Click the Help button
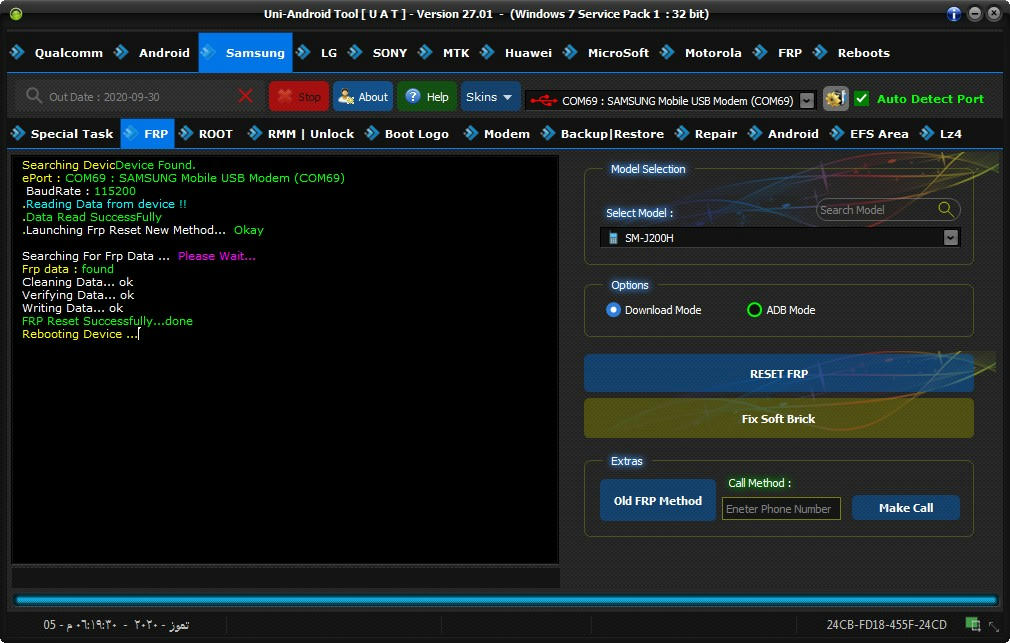The image size is (1010, 643). (x=427, y=97)
